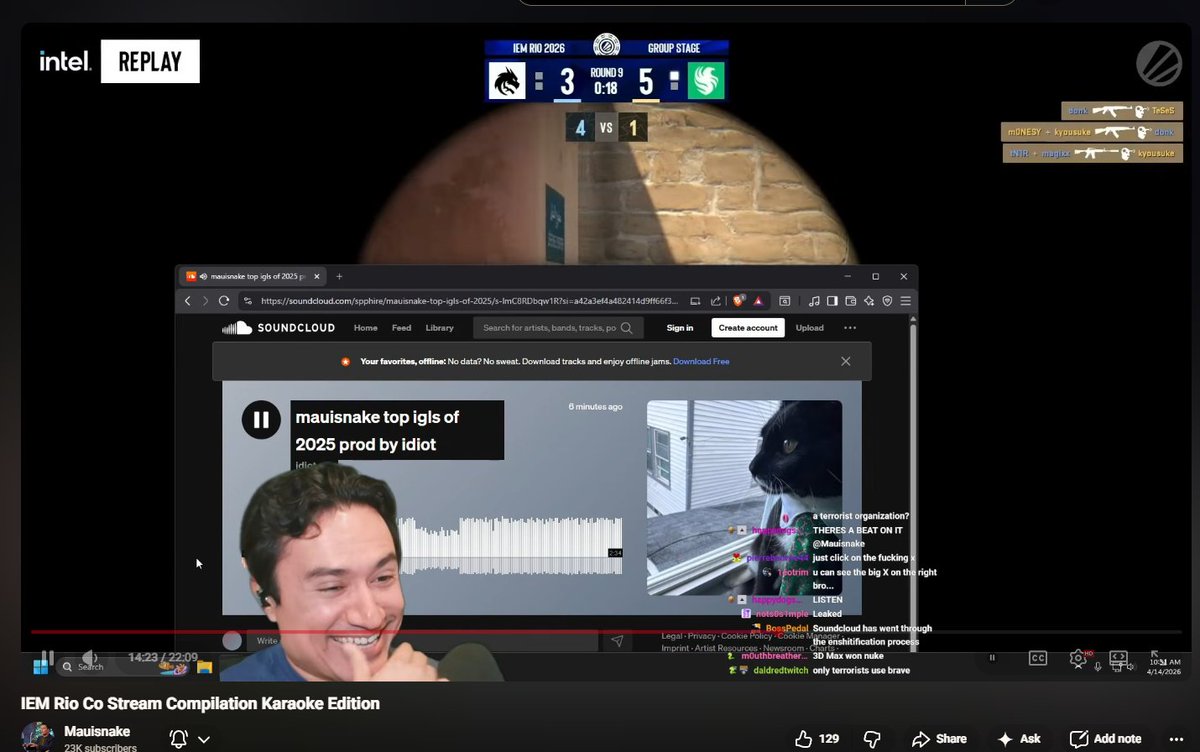Screen dimensions: 1200x752
Task: Open File Explorer folder in the stream taskbar
Action: [205, 666]
